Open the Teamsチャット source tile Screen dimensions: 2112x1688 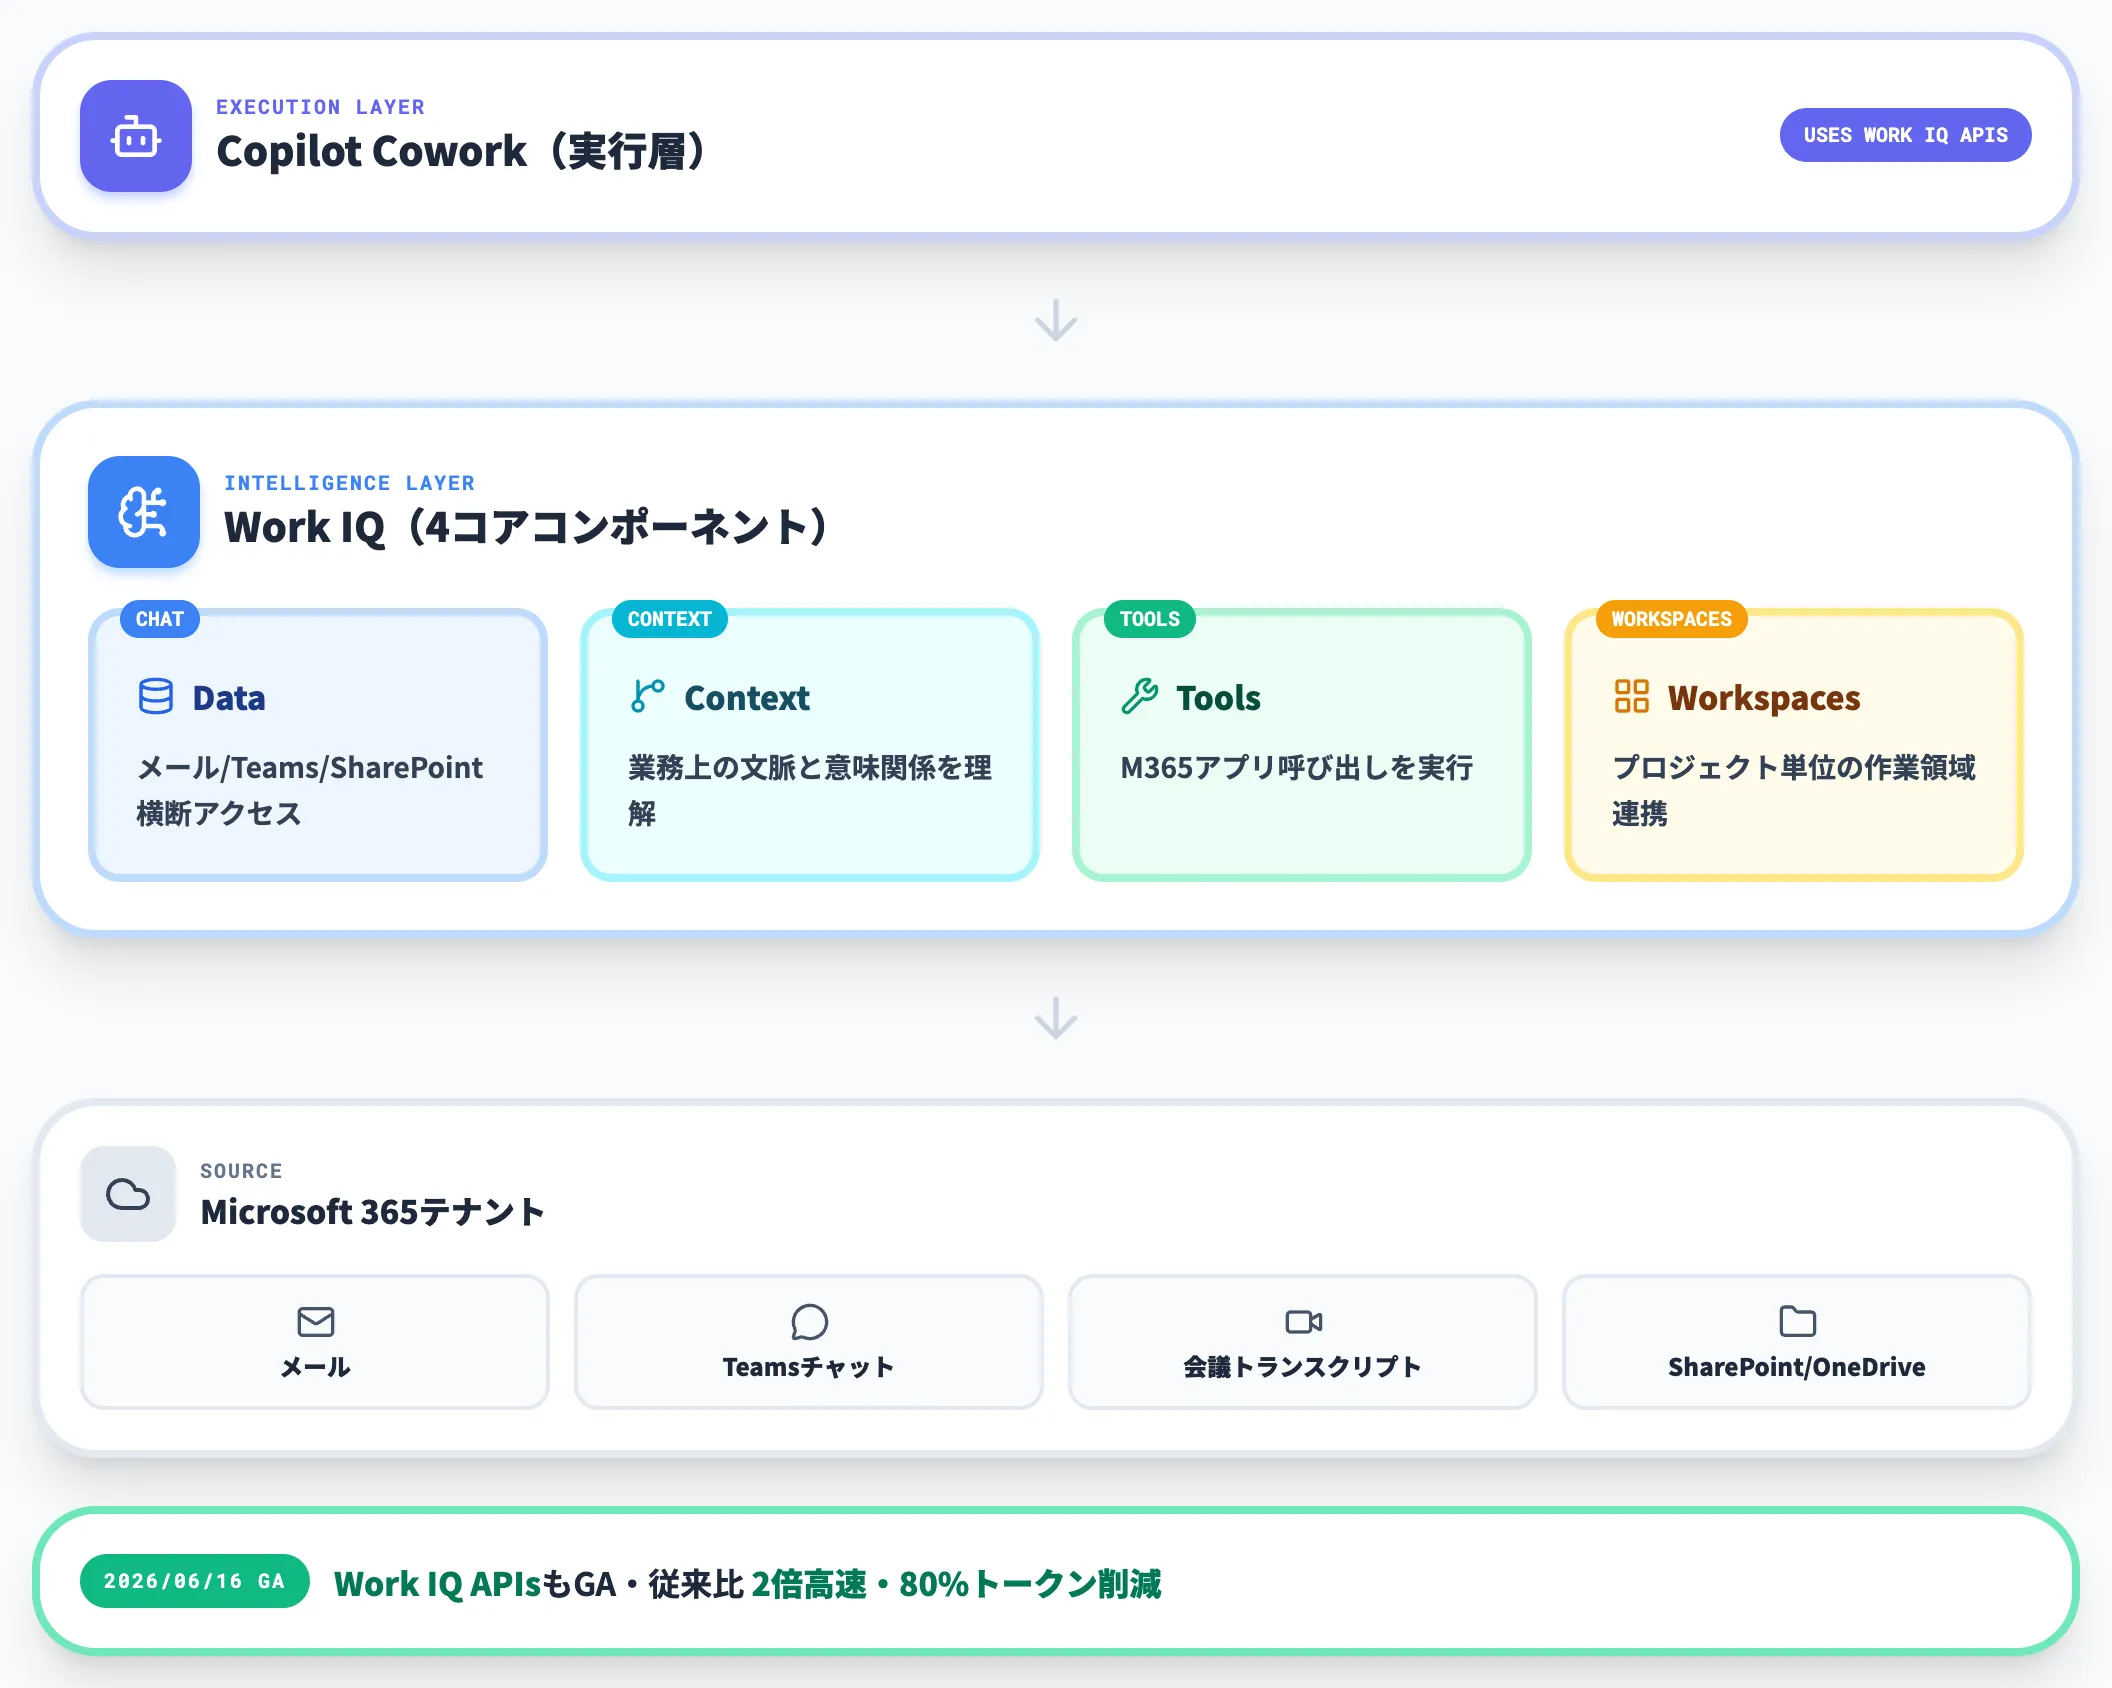(x=809, y=1342)
